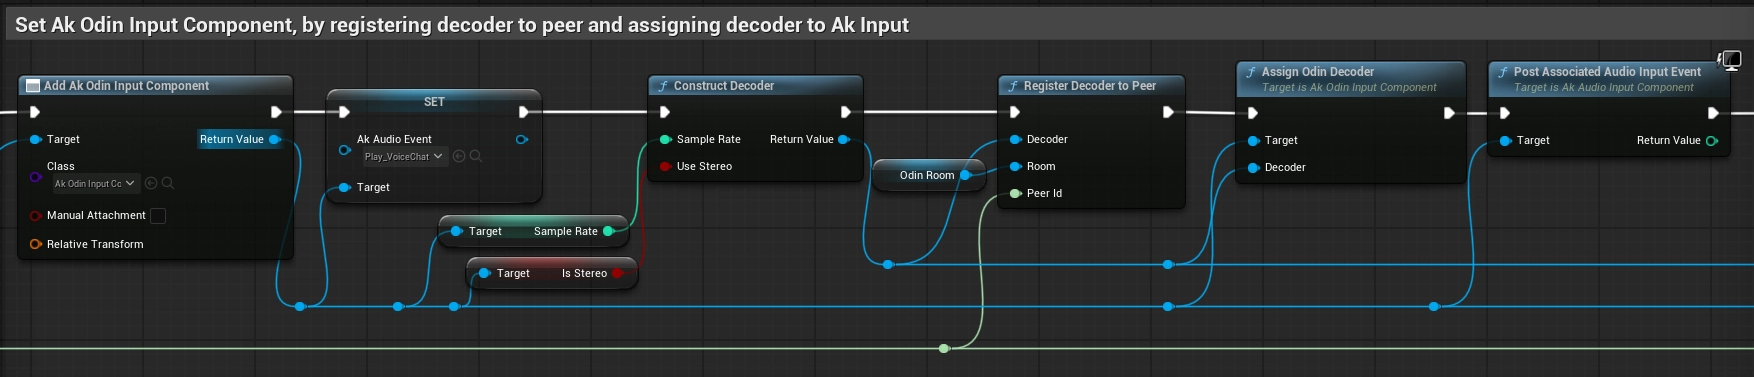The height and width of the screenshot is (377, 1754).
Task: Click the SET node output value pin
Action: 521,139
